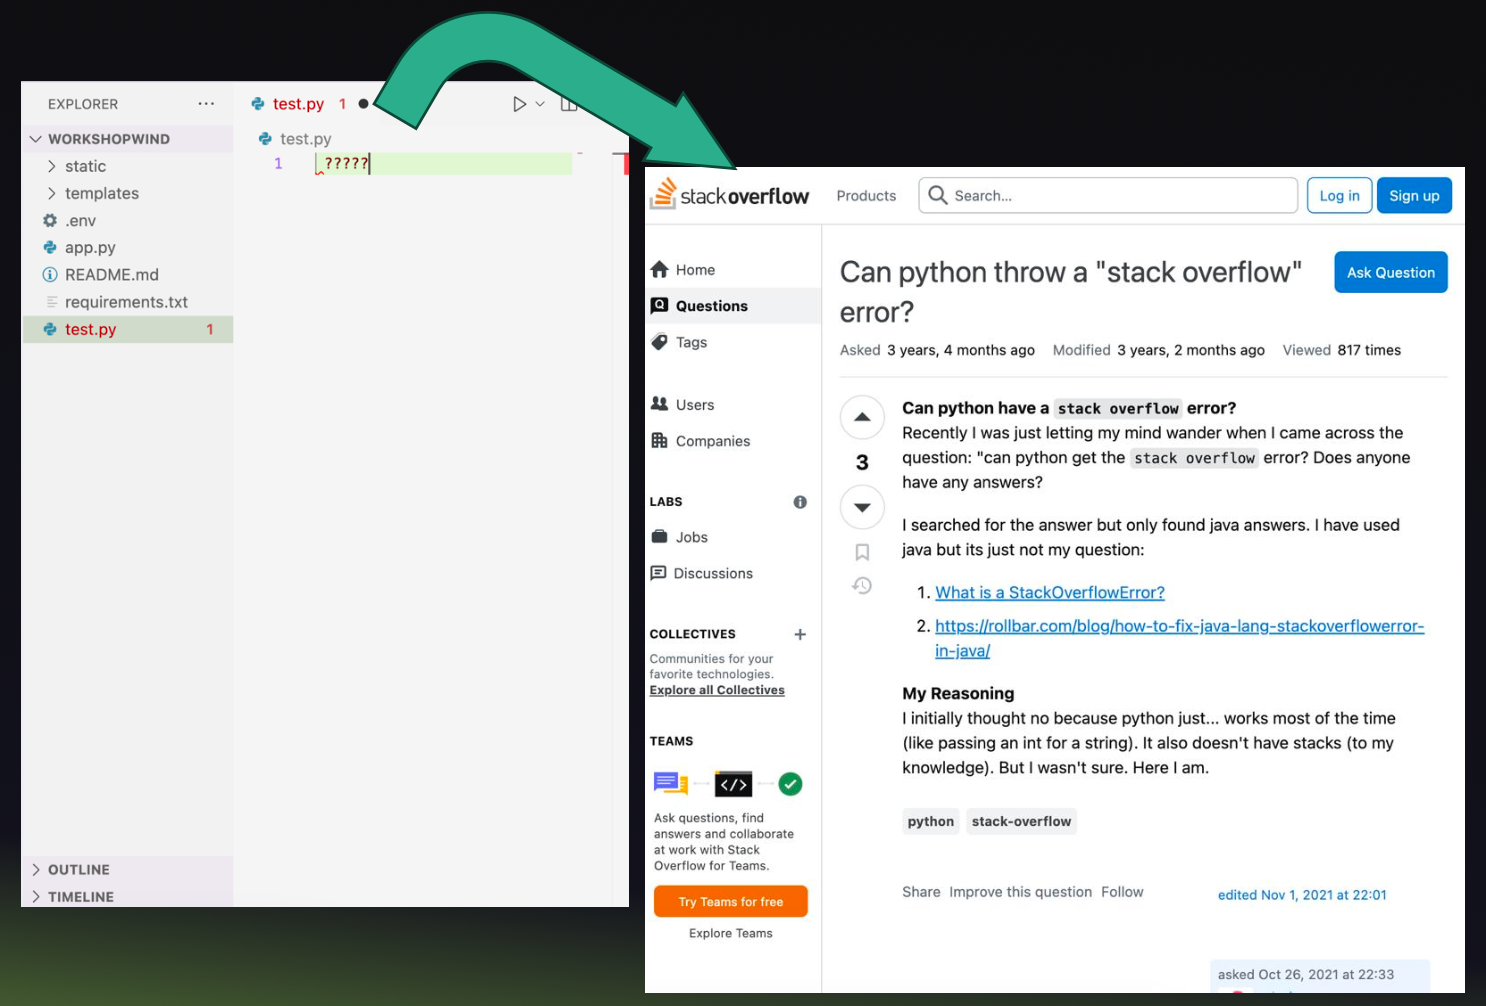1486x1006 pixels.
Task: Click test.py in the editor breadcrumb
Action: click(x=305, y=139)
